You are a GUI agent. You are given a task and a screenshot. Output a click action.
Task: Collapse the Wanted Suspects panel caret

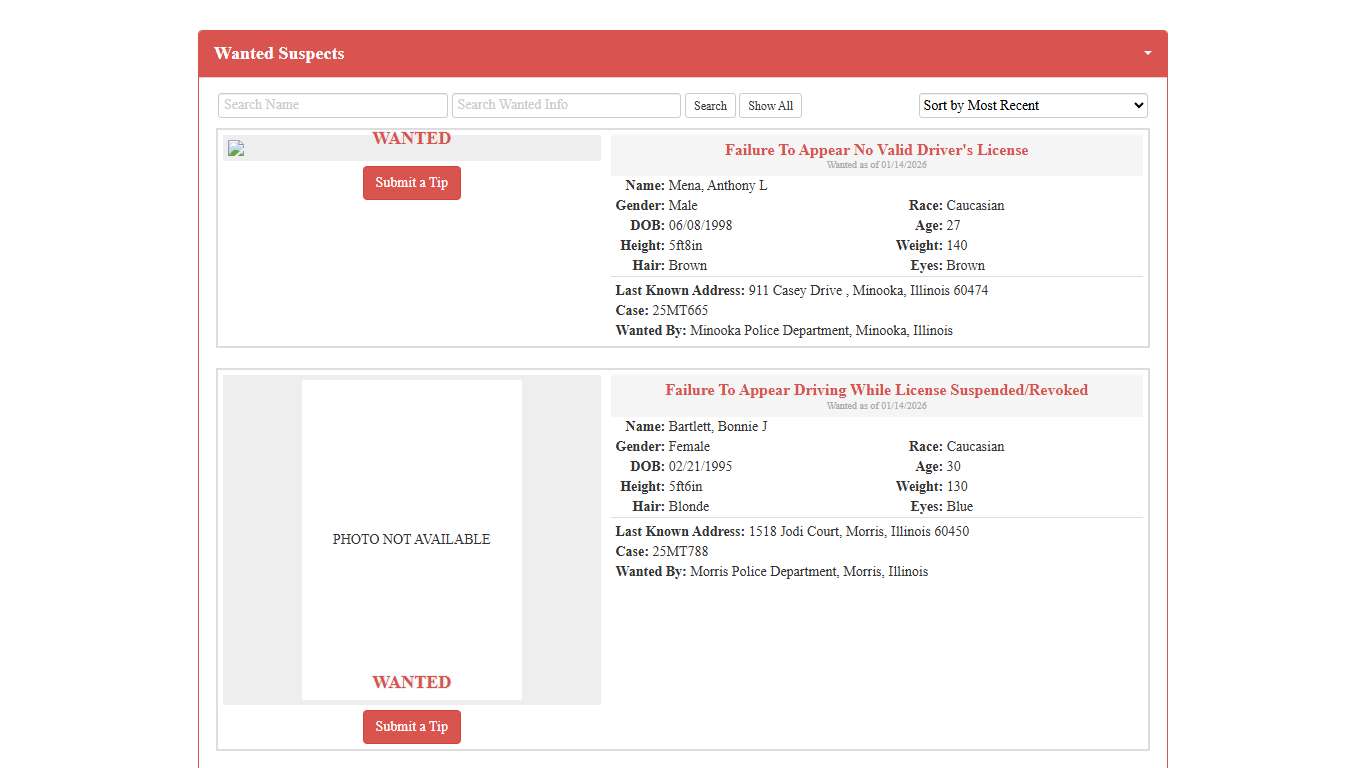coord(1148,53)
